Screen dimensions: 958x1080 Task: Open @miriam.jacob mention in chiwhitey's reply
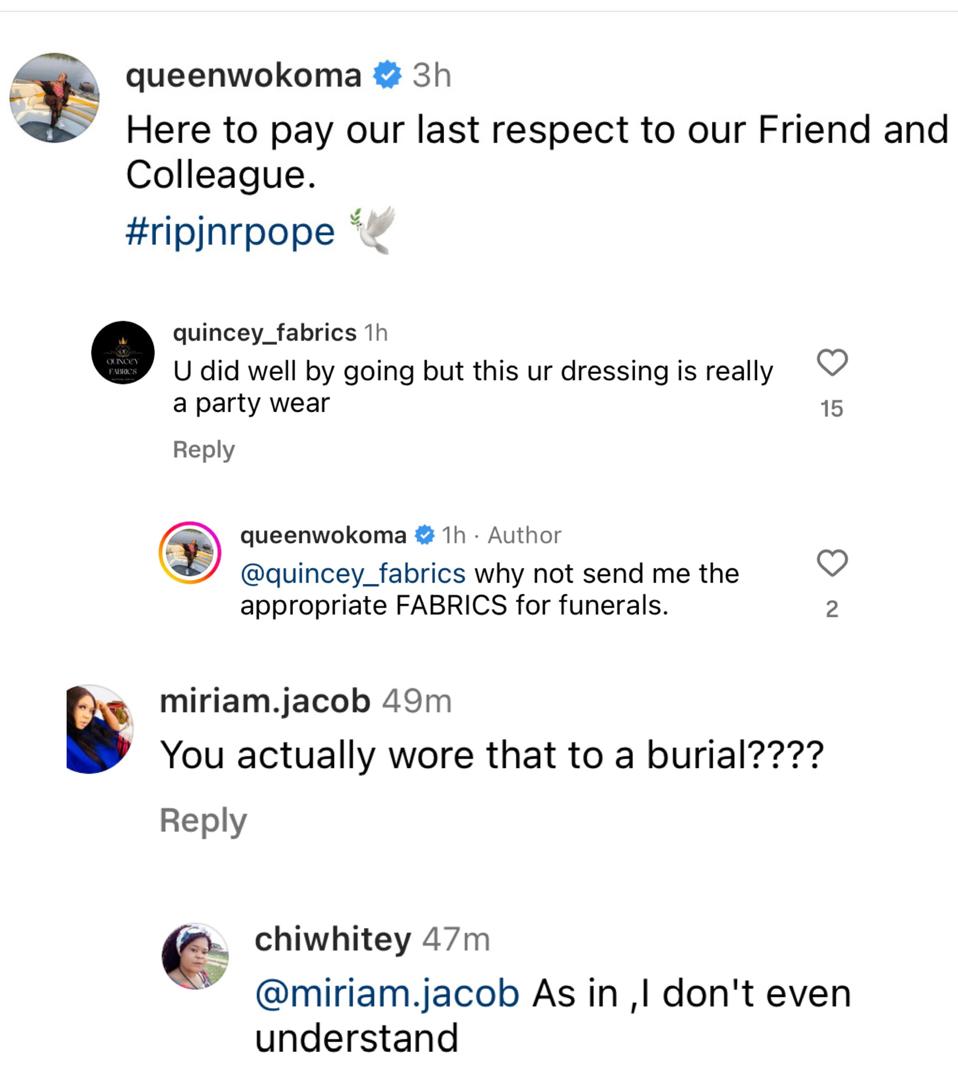click(388, 994)
